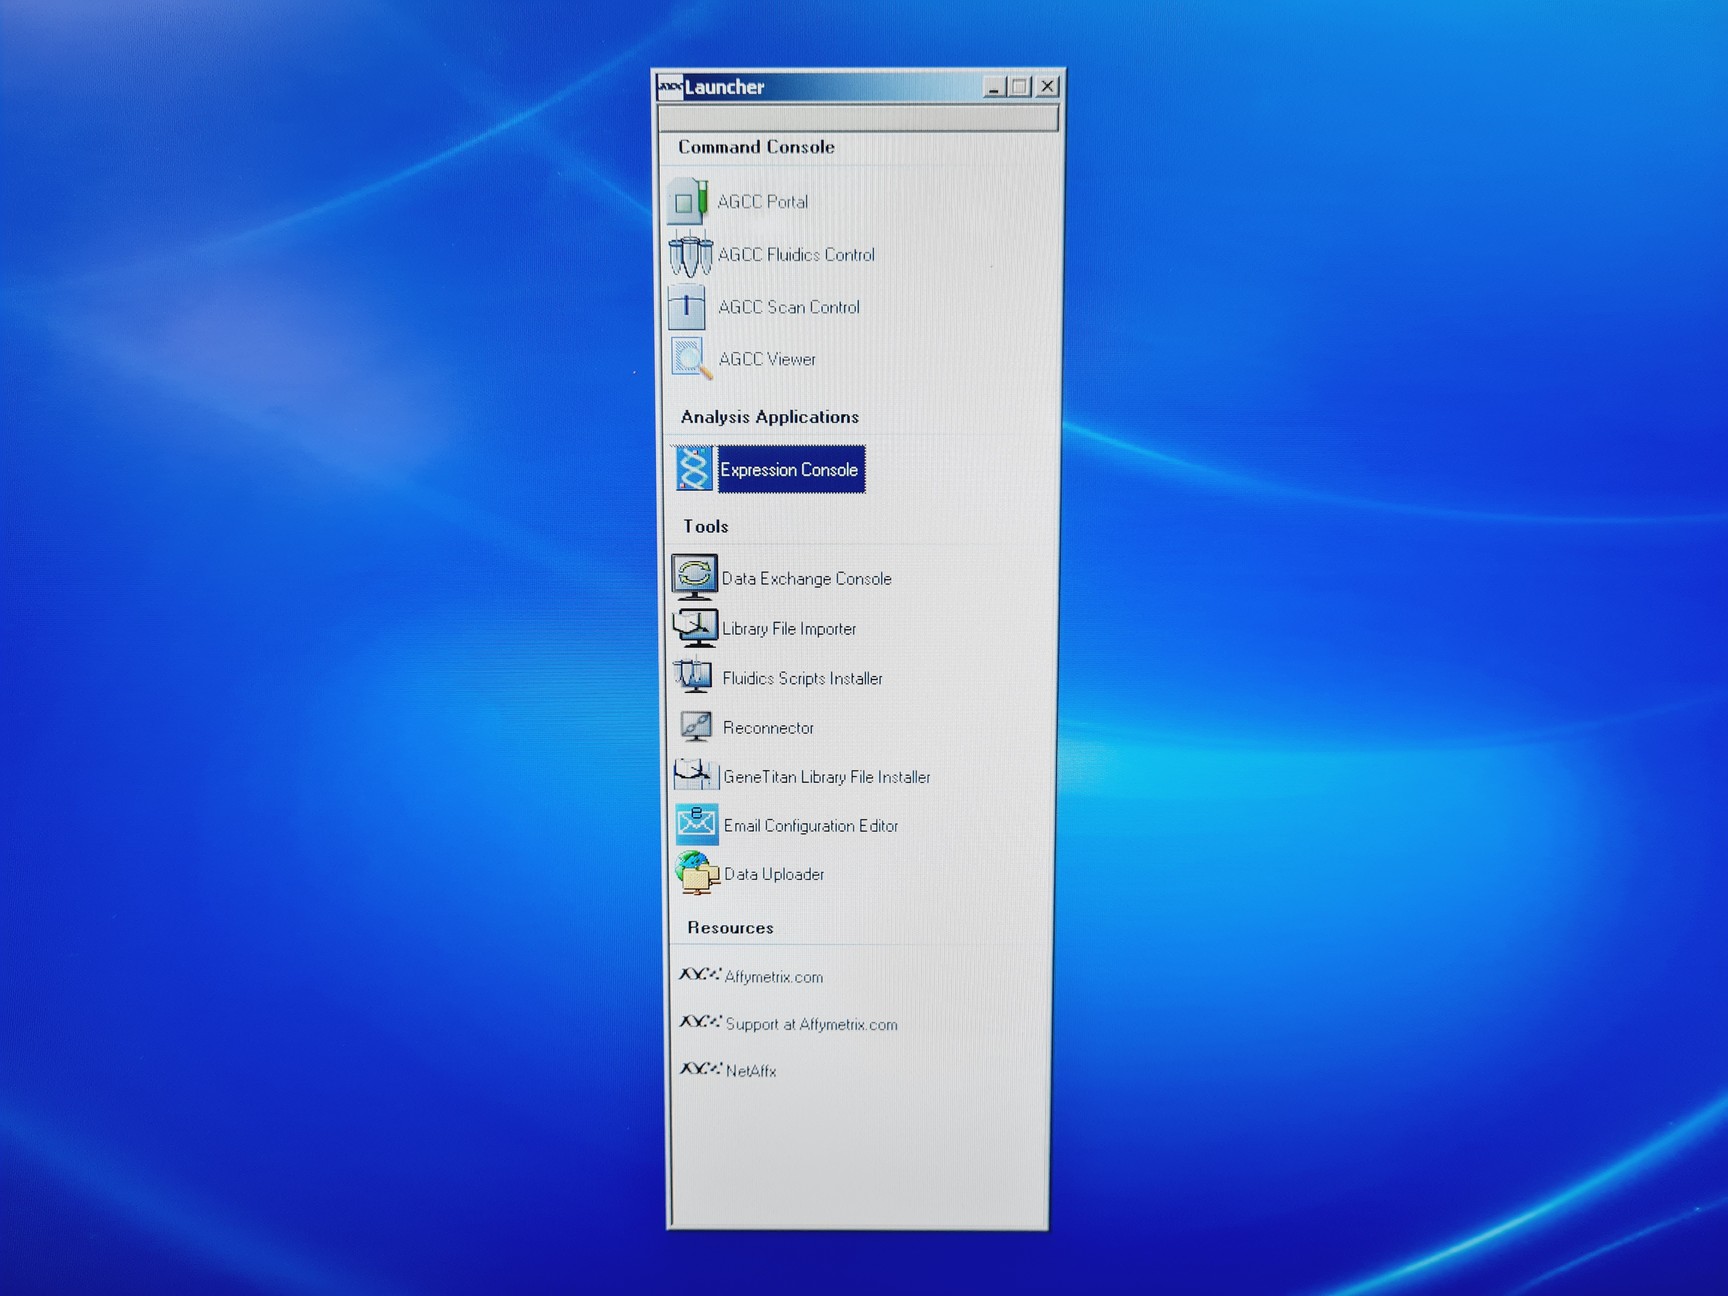1728x1296 pixels.
Task: Open the Affymetrix.com link text
Action: point(774,977)
